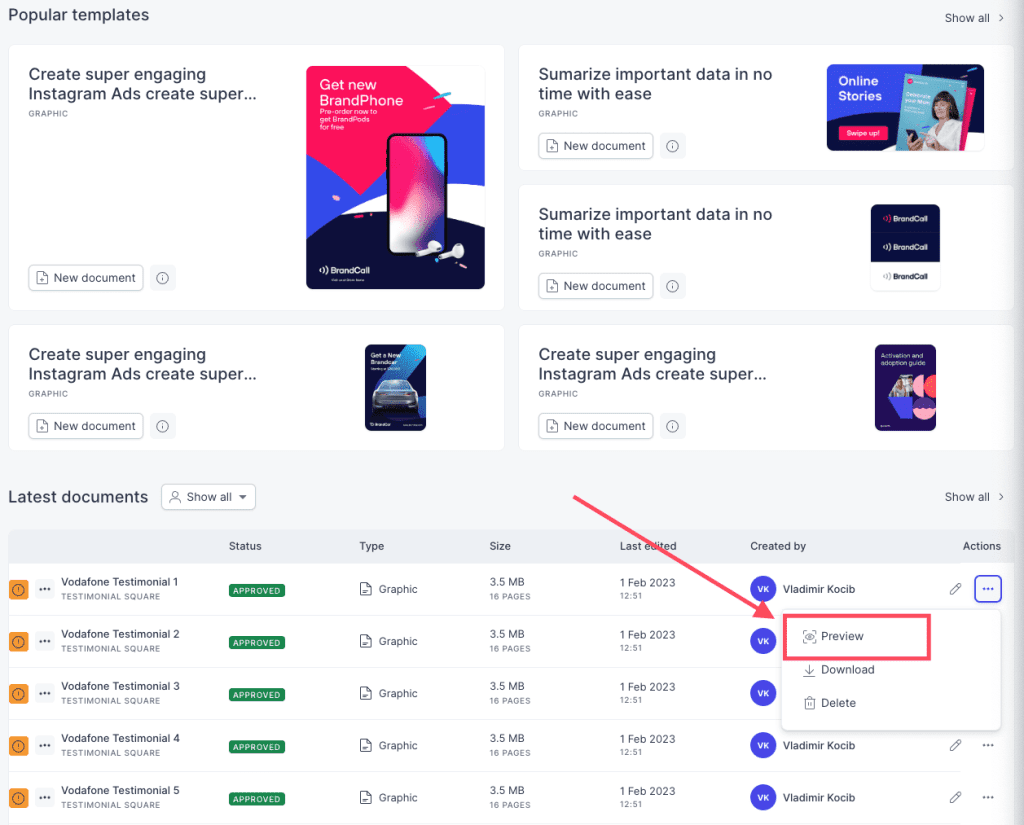Click the info icon beside the BrandPhone template
This screenshot has width=1024, height=825.
coord(163,278)
